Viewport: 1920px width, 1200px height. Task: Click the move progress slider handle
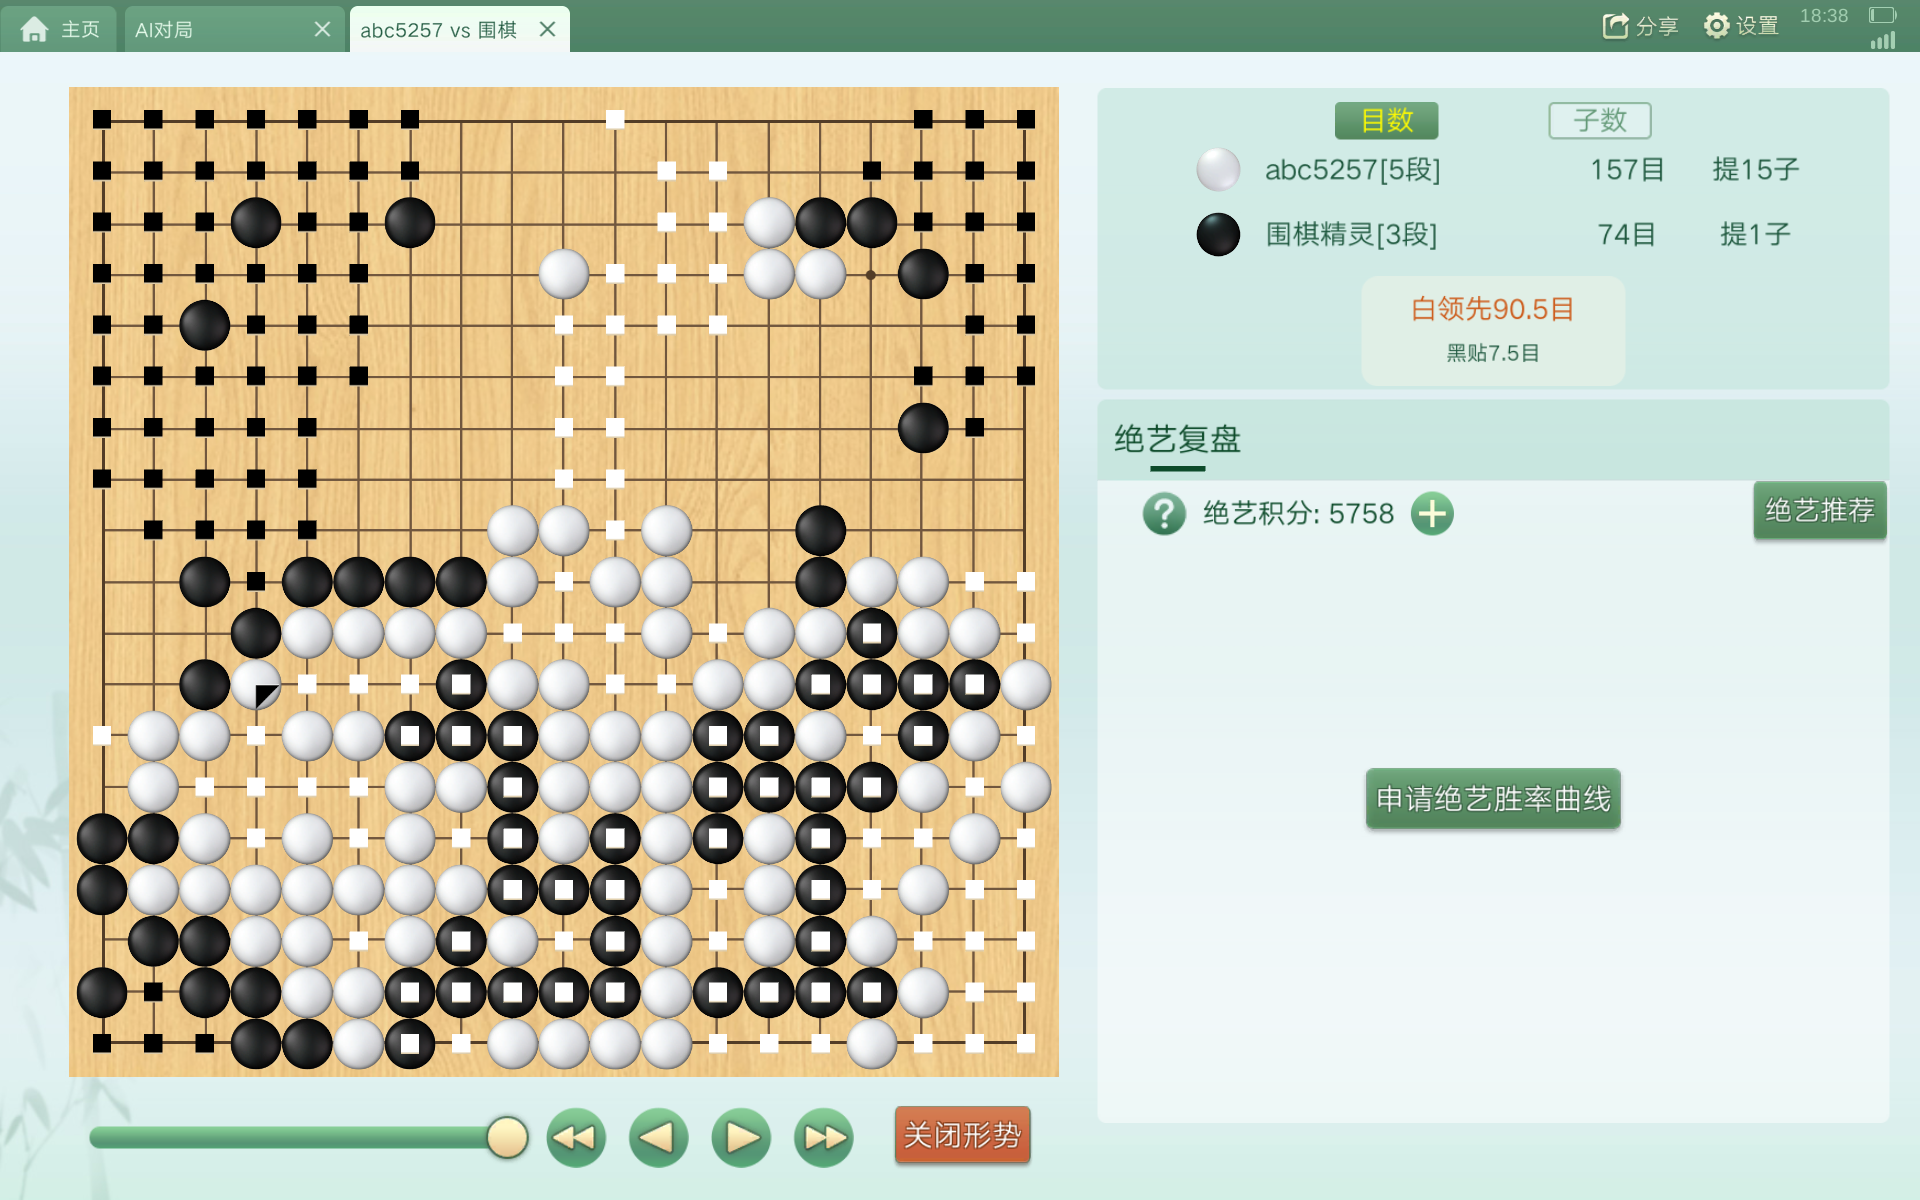point(507,1137)
